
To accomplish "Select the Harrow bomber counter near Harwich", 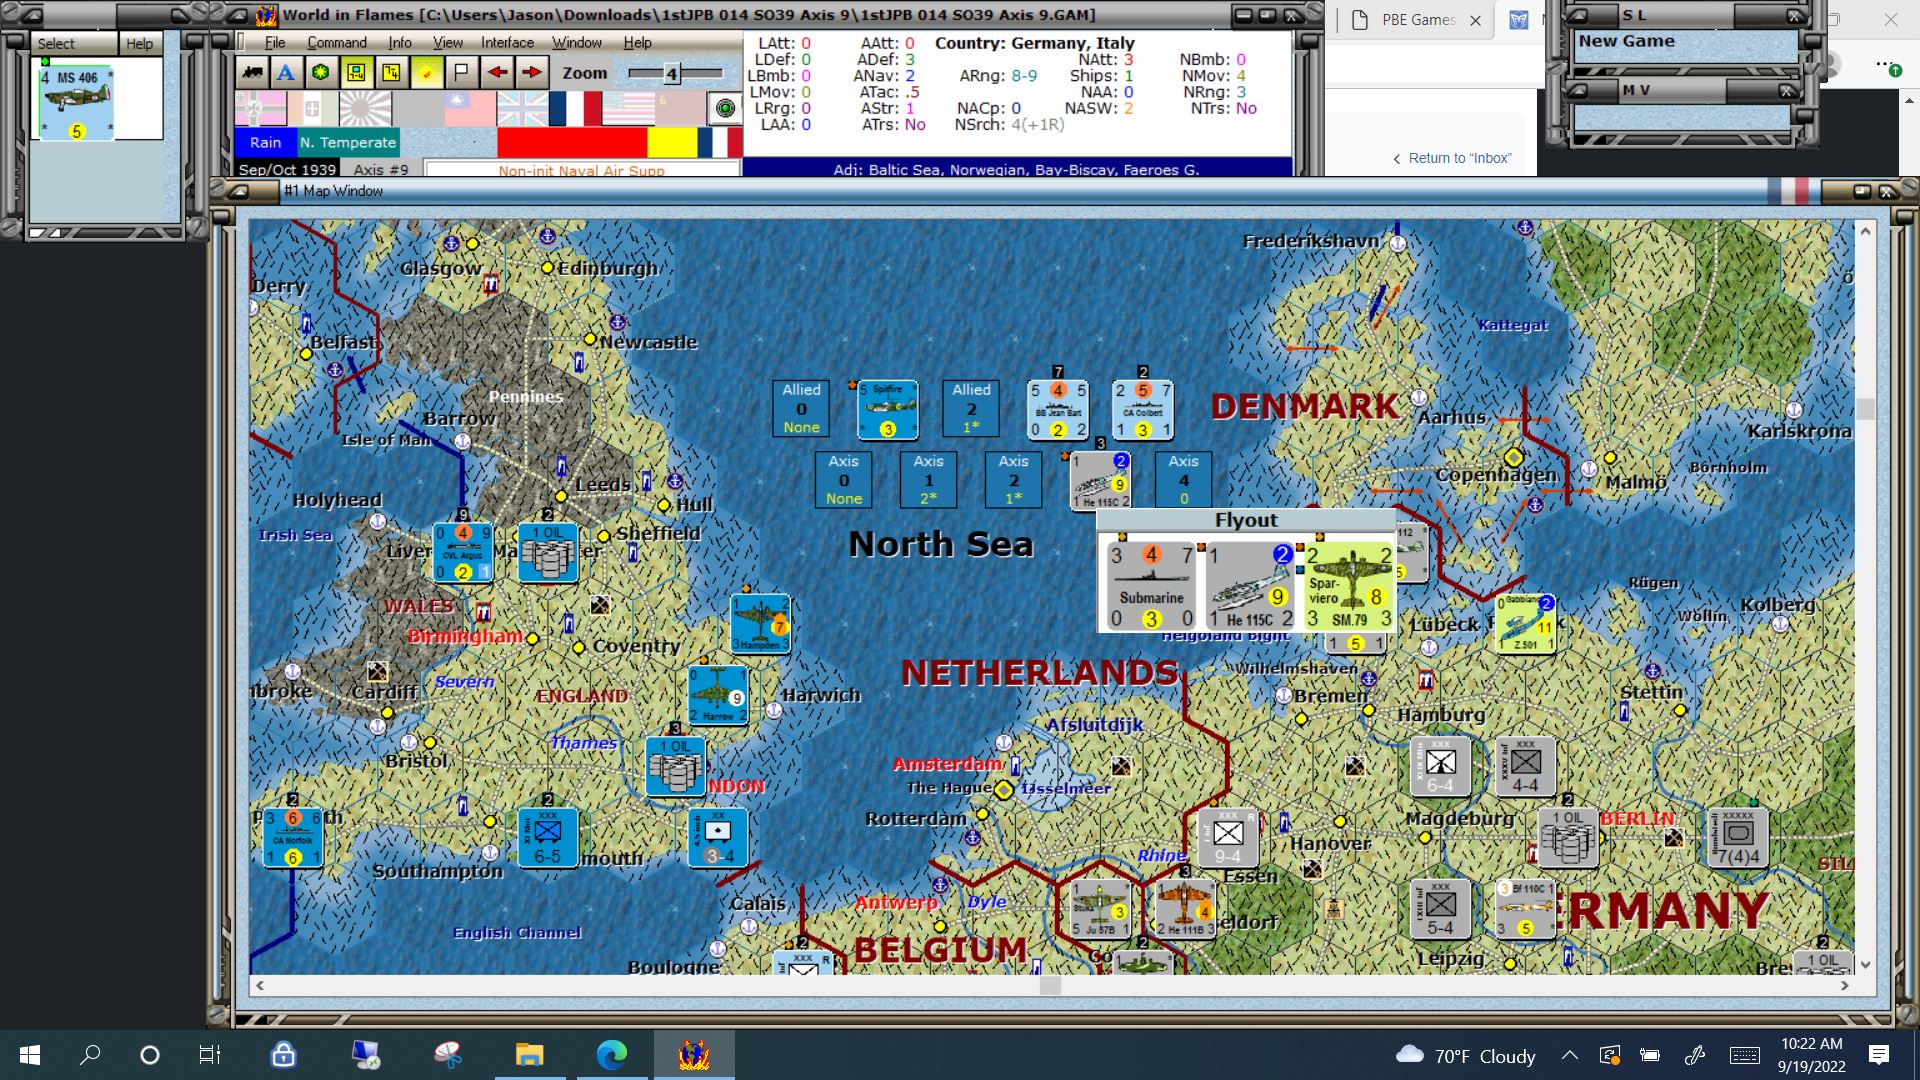I will (718, 695).
